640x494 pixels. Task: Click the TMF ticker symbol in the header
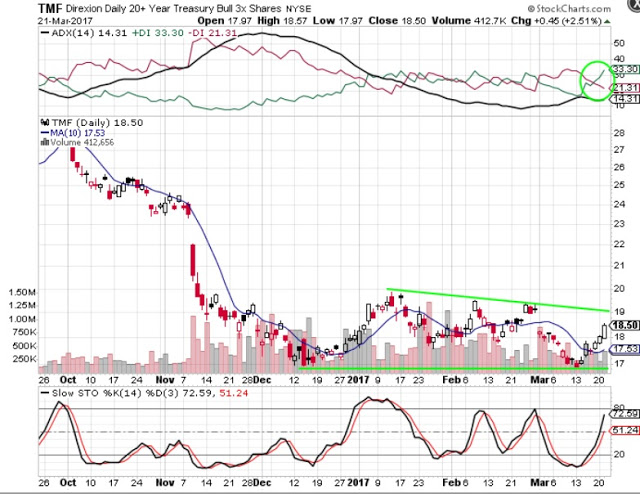coord(51,8)
